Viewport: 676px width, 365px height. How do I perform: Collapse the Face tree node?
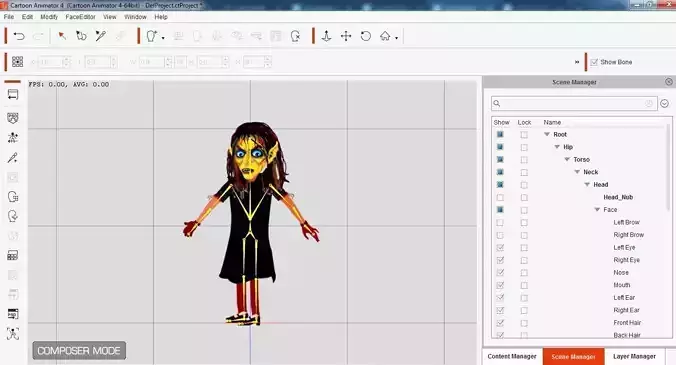[x=597, y=209]
